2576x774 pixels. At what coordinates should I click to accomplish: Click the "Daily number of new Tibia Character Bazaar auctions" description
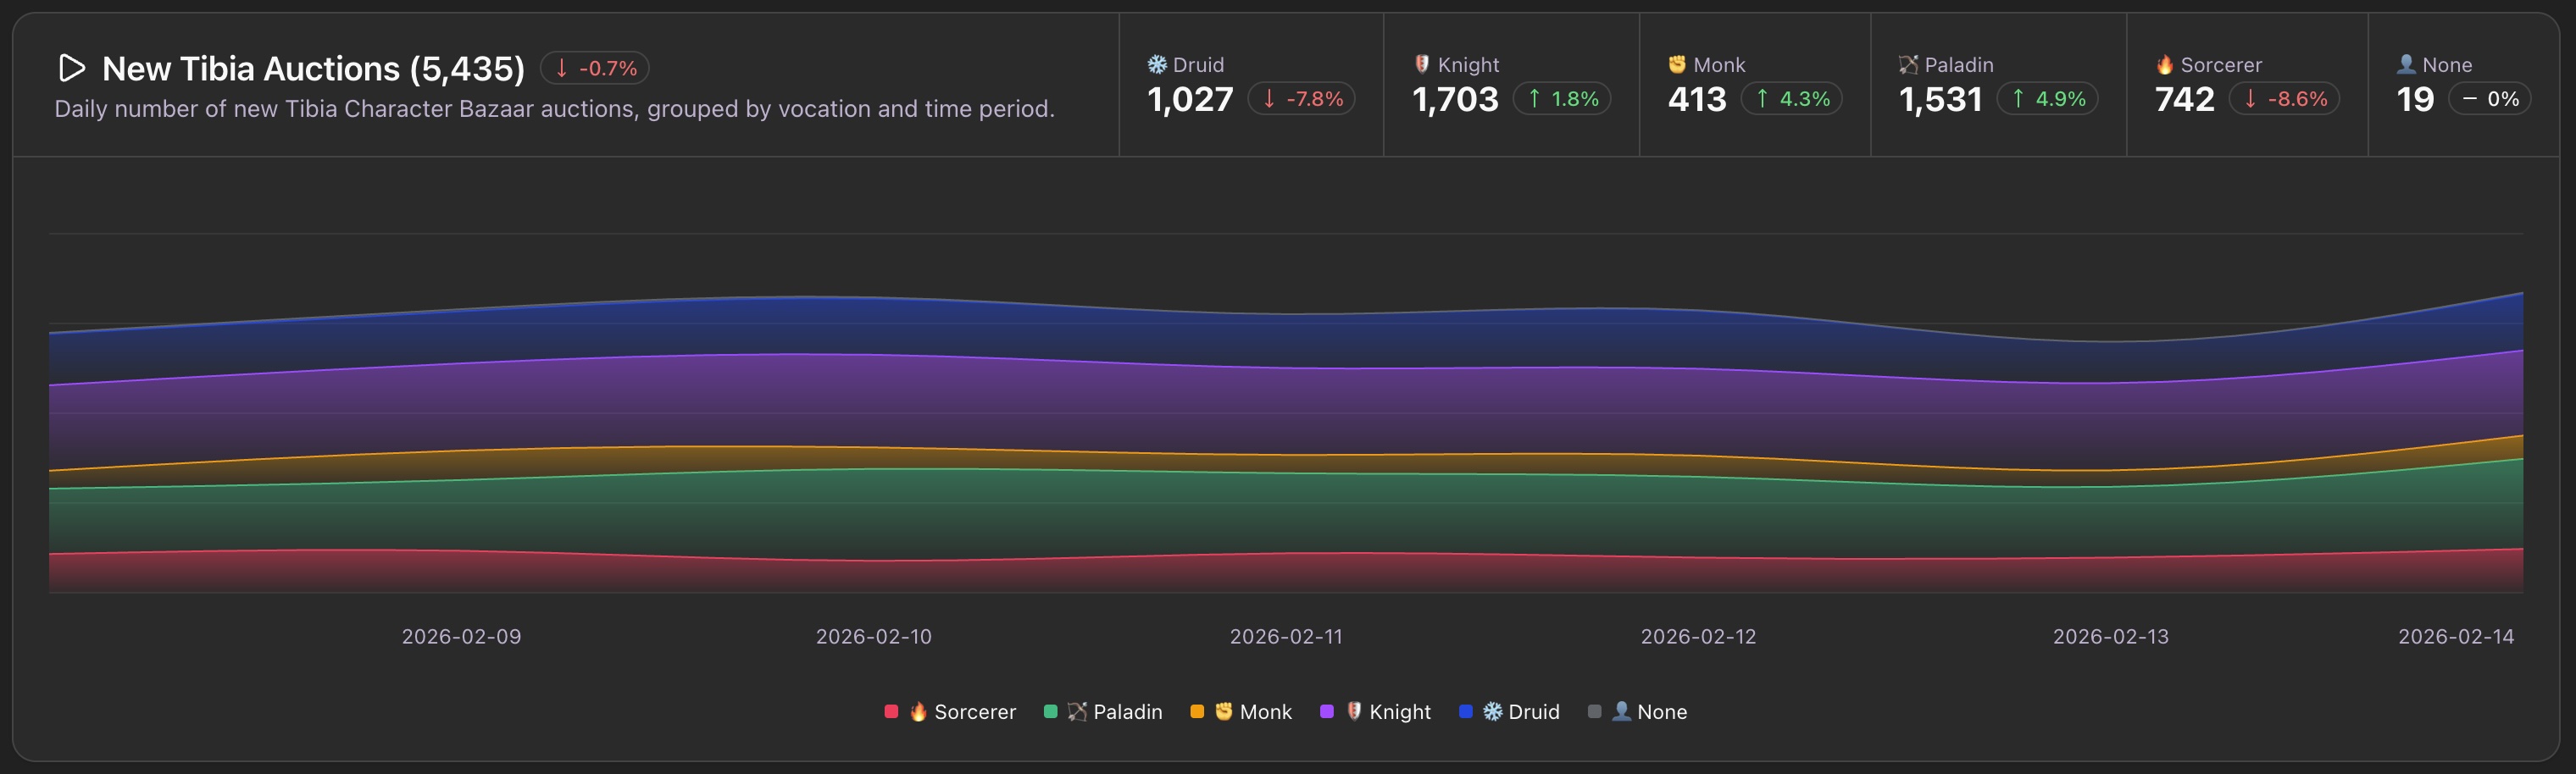click(x=554, y=109)
